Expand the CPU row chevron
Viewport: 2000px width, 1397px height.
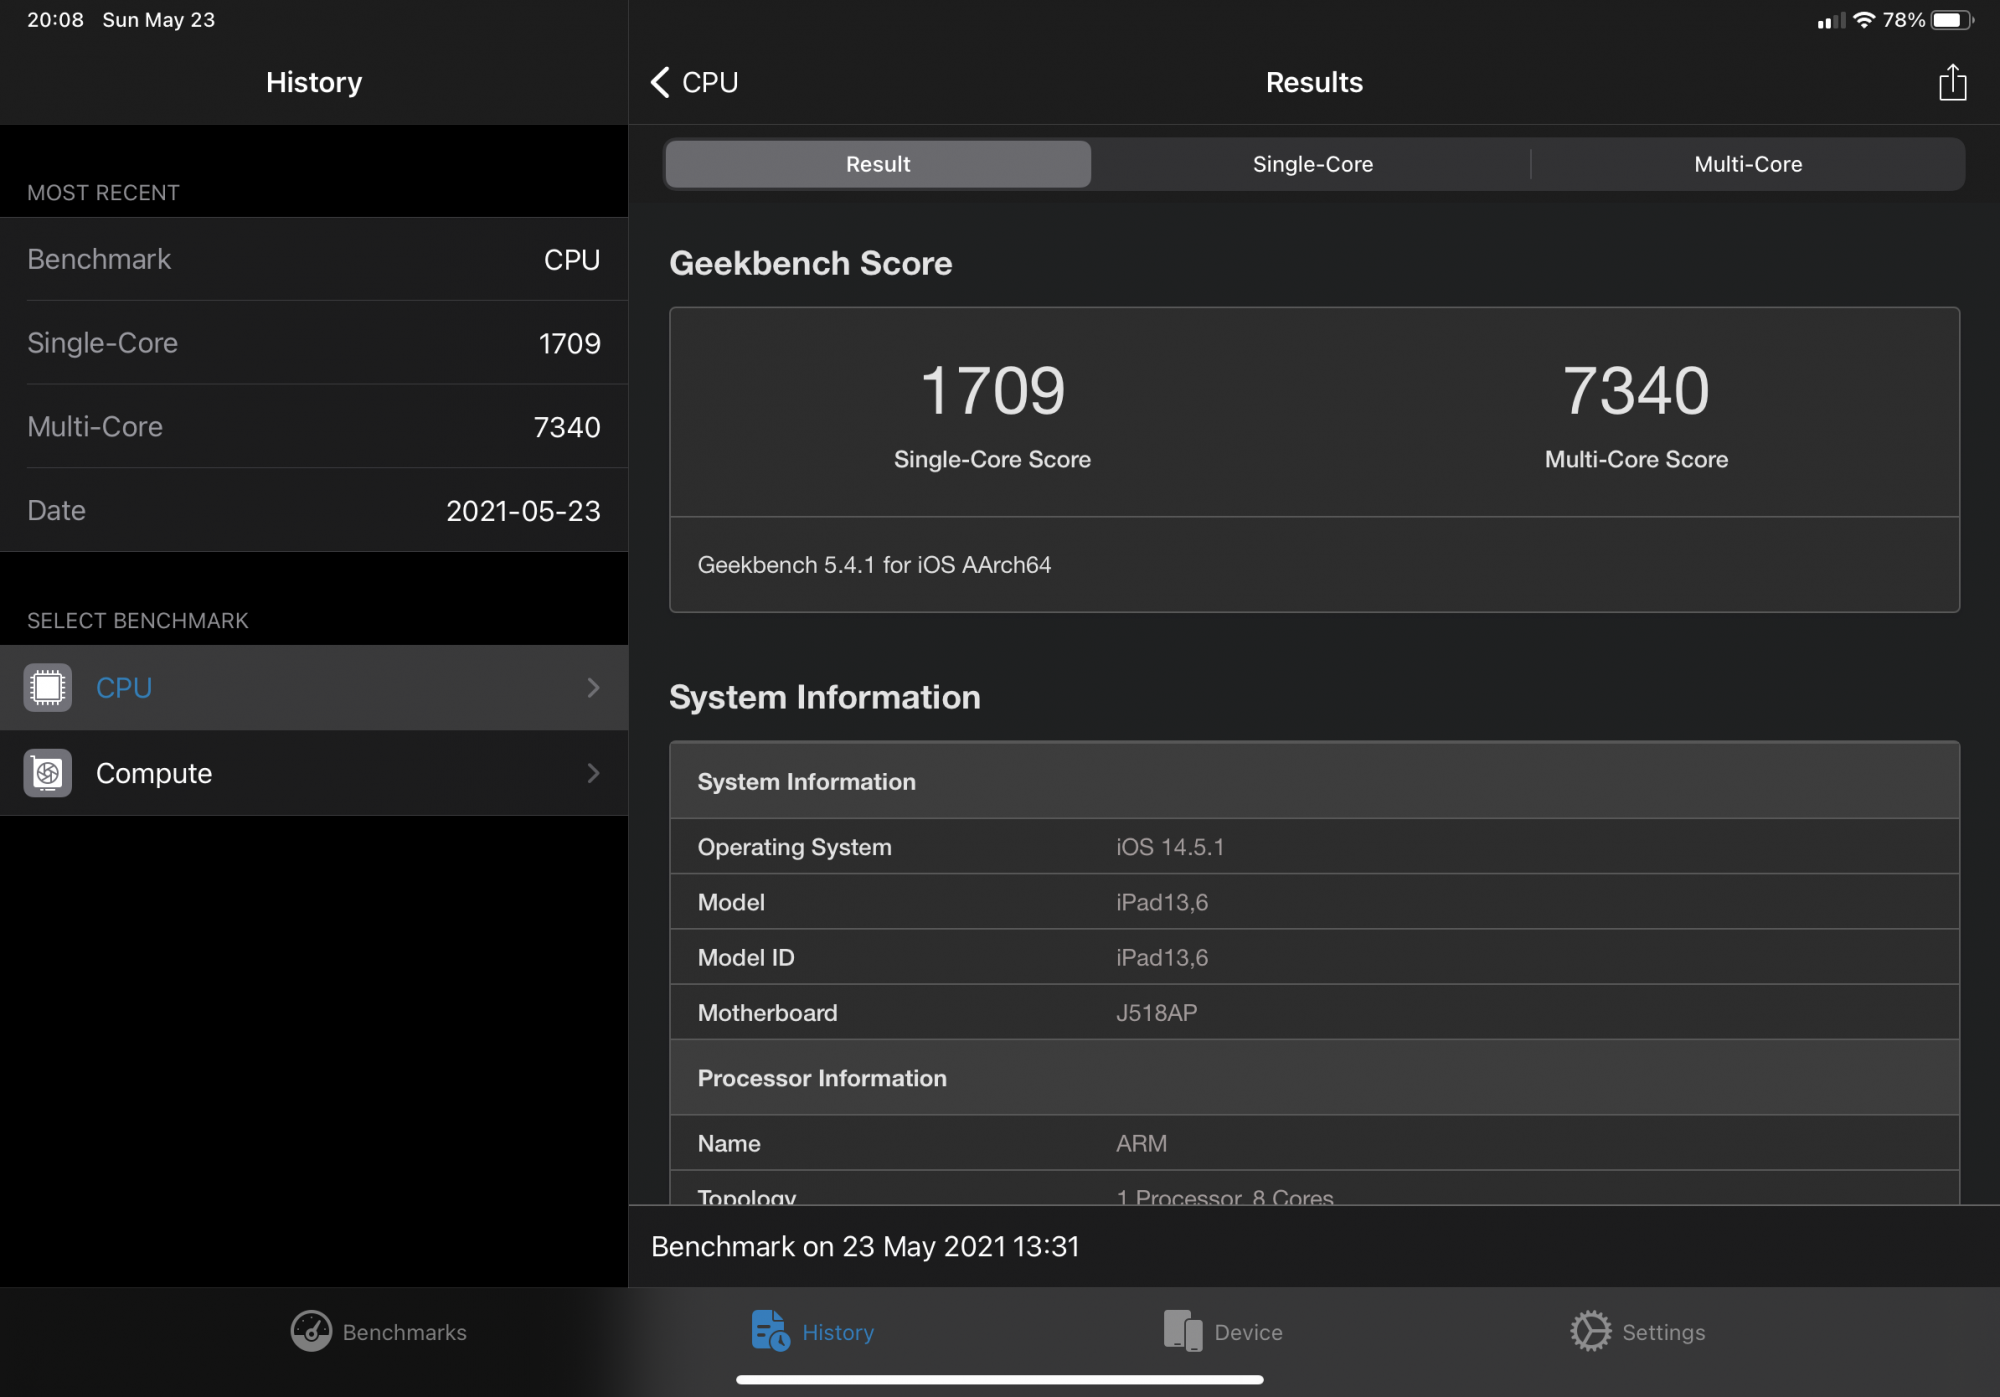(593, 688)
